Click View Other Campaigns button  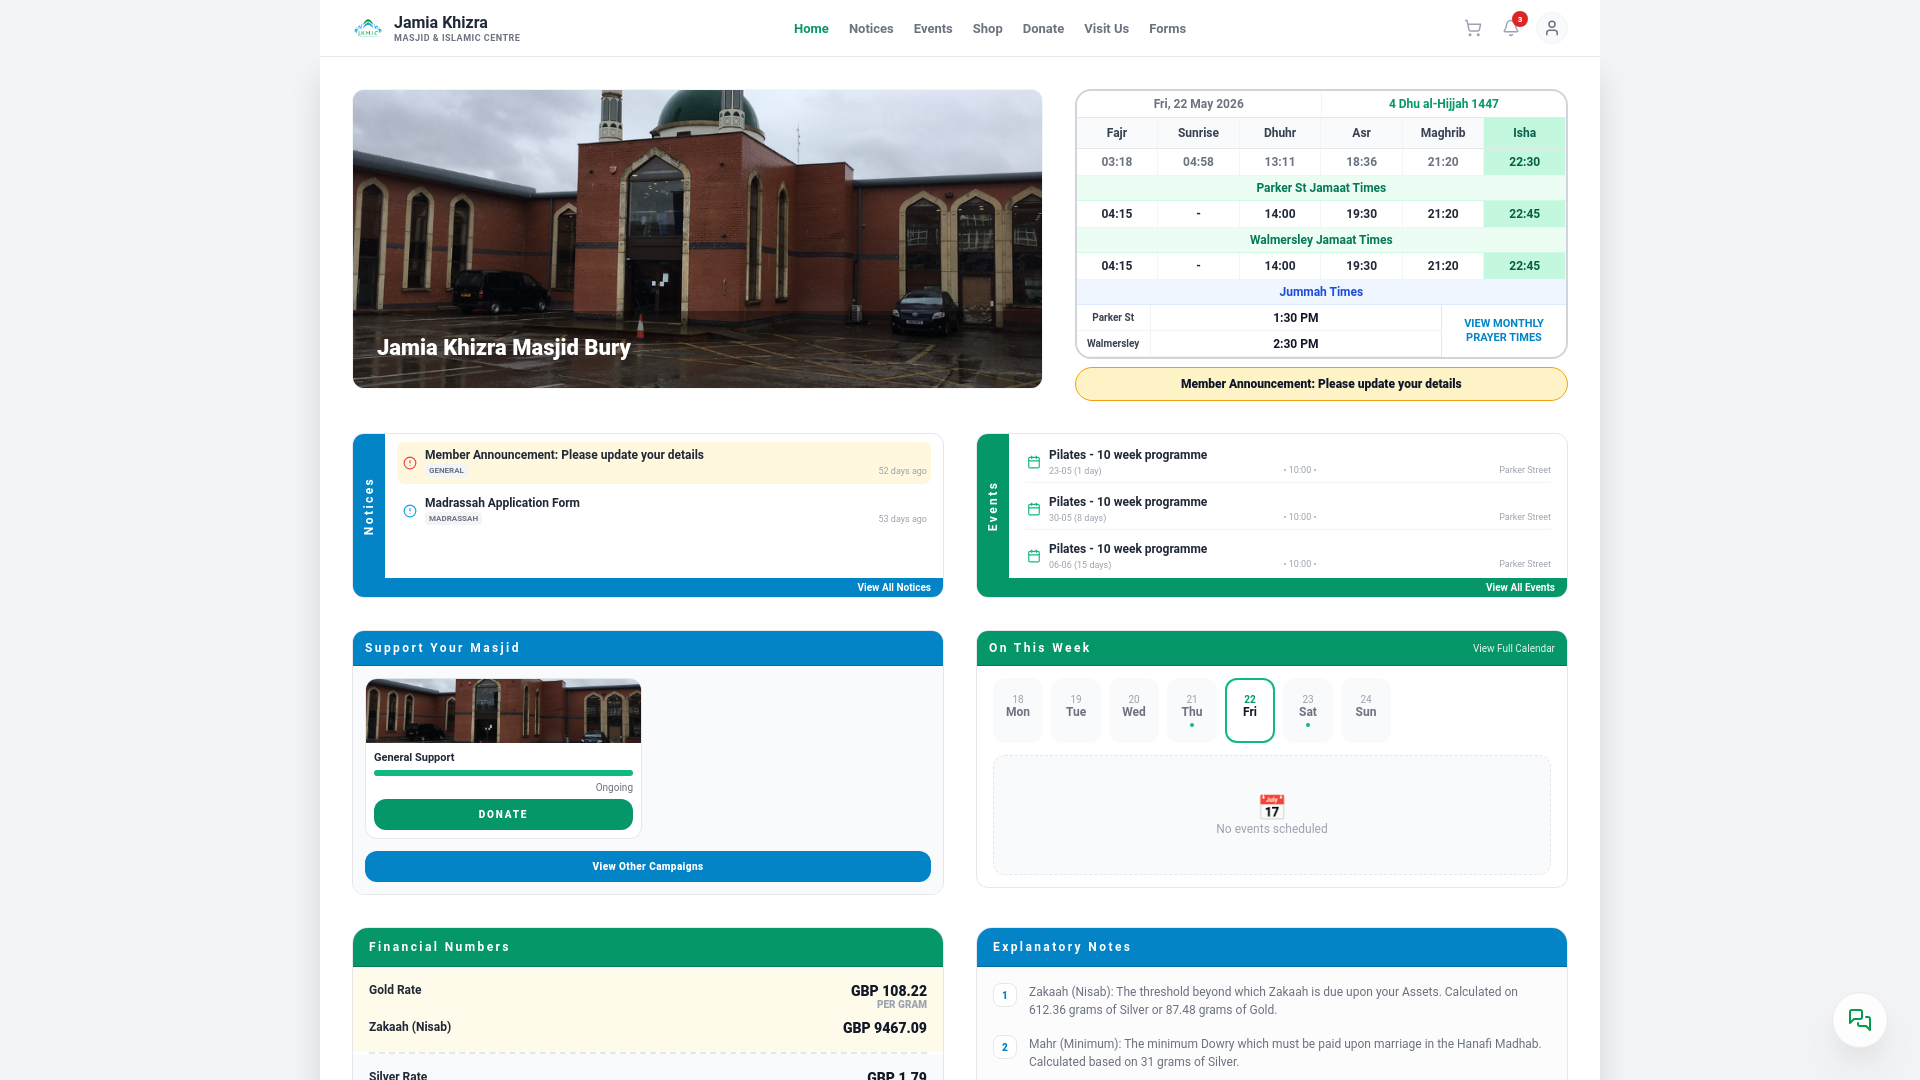[648, 867]
